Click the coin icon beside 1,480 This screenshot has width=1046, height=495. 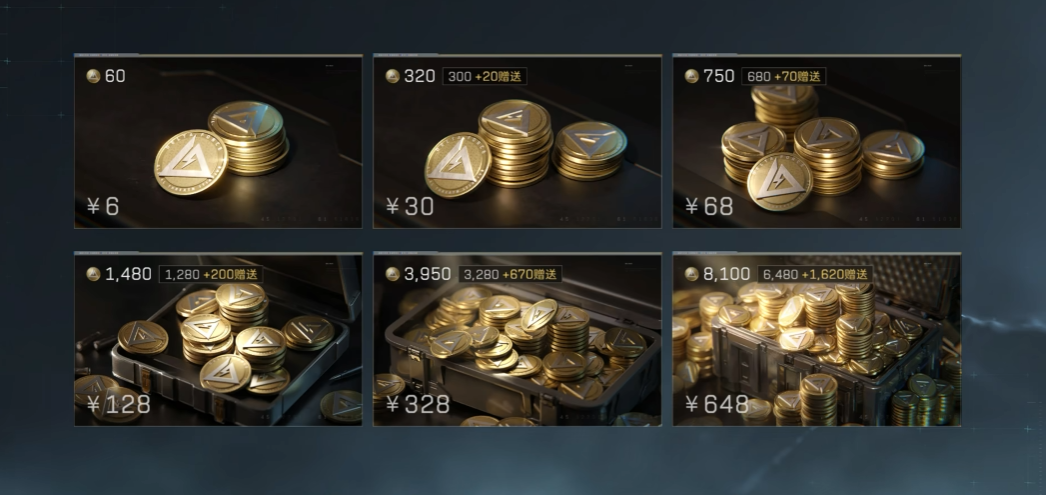click(93, 274)
